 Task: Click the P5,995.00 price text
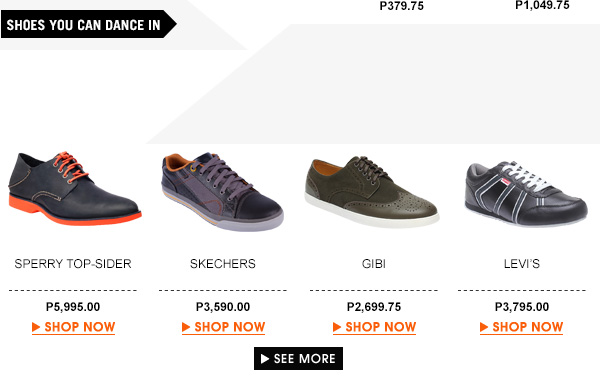click(73, 307)
